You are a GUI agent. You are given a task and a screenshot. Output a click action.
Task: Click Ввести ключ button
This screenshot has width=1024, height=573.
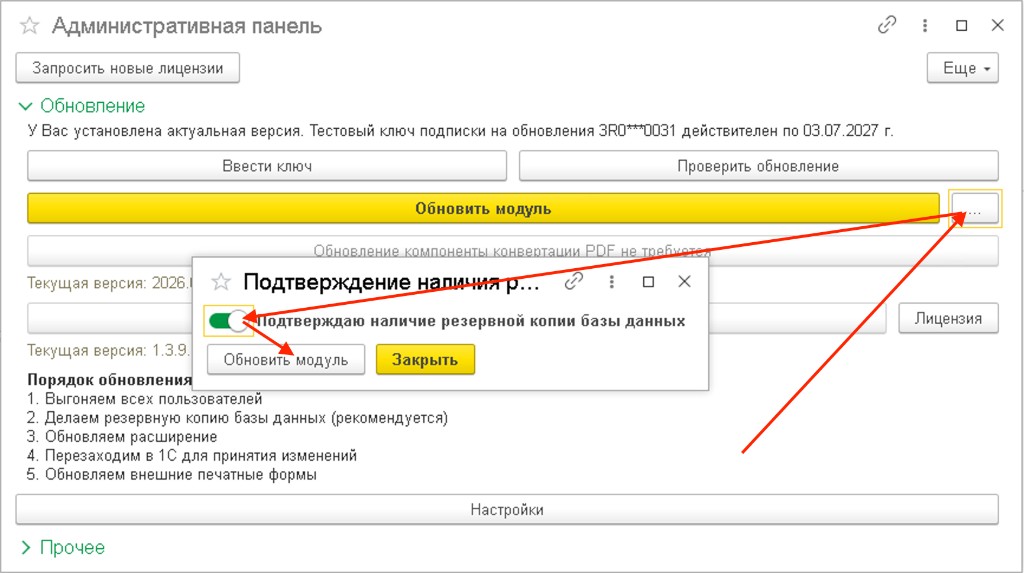coord(266,166)
